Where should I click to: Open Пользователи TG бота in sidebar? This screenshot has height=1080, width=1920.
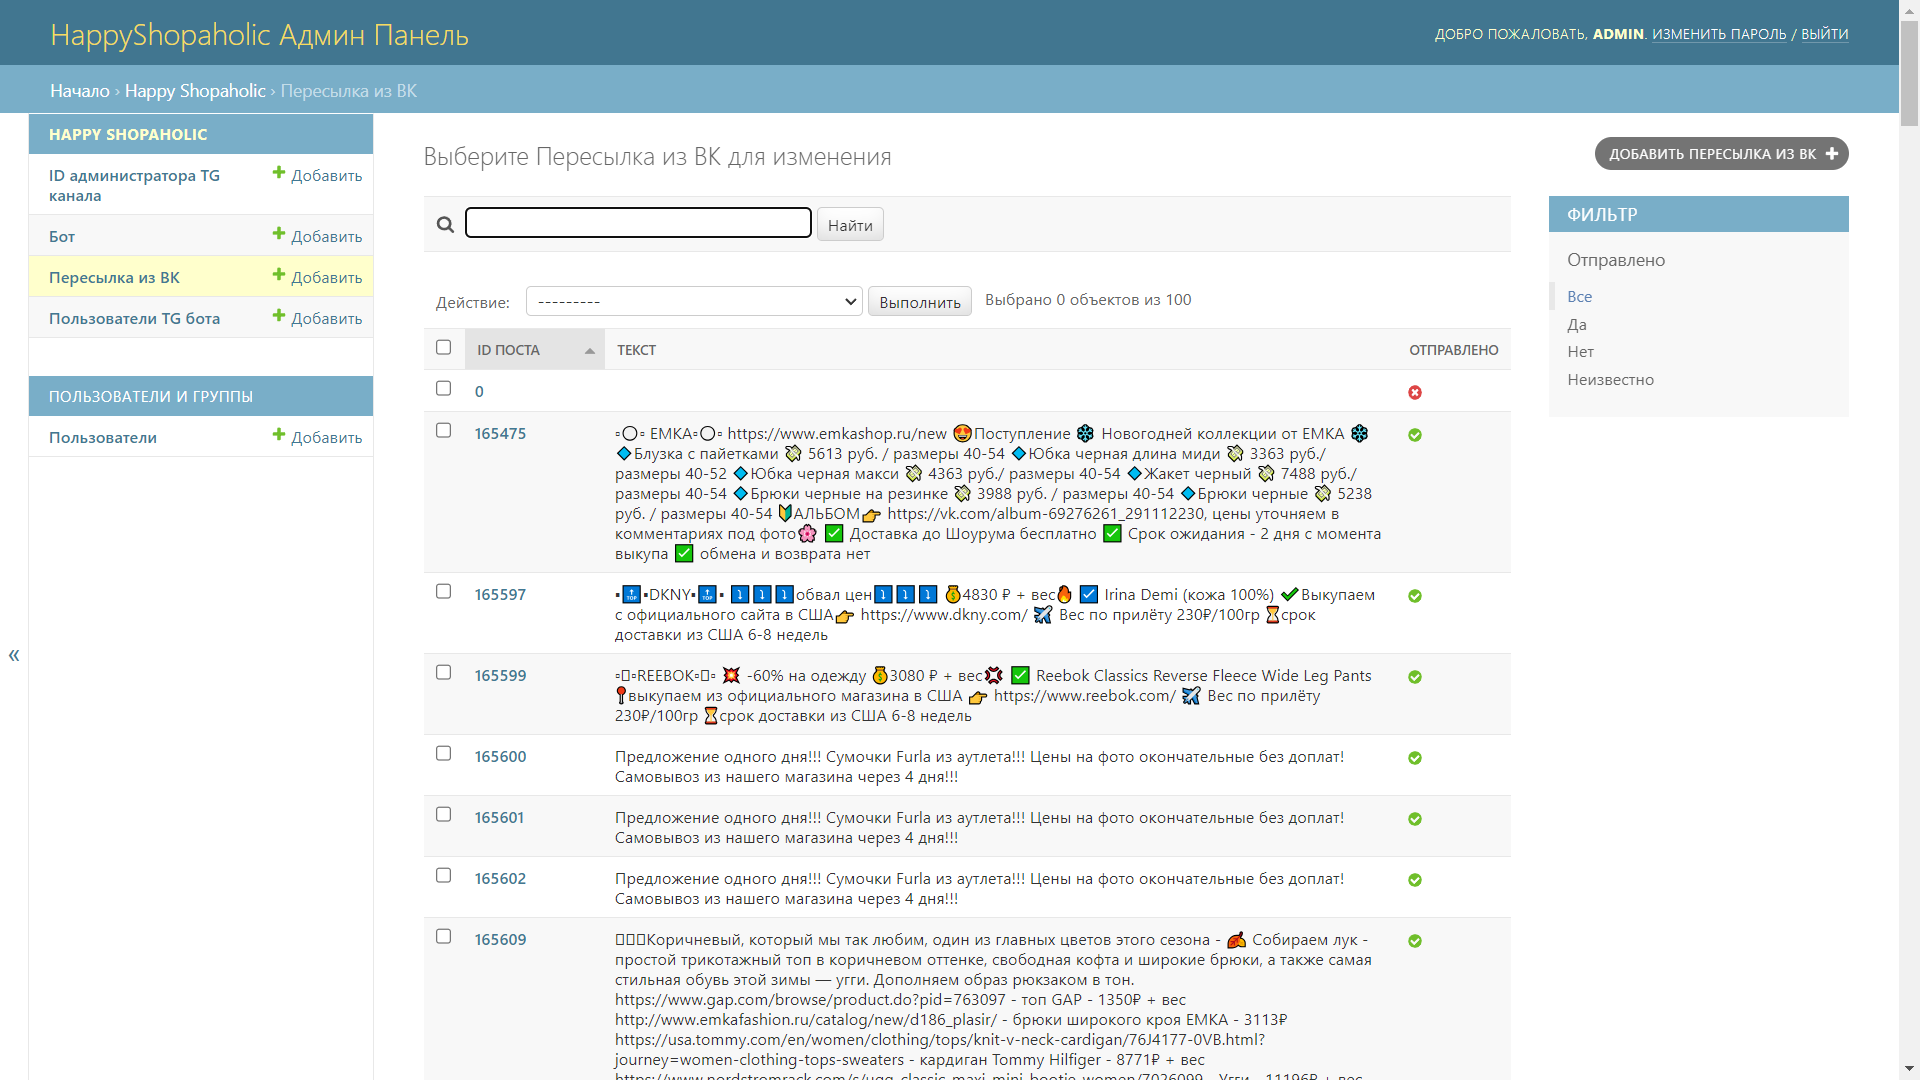click(x=134, y=318)
